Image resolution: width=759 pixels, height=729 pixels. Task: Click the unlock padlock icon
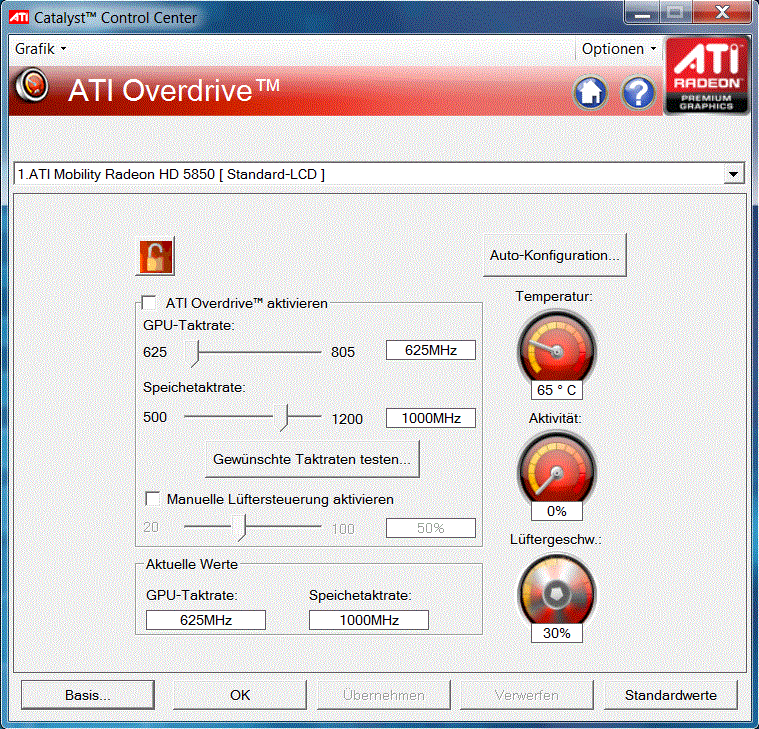(x=155, y=257)
